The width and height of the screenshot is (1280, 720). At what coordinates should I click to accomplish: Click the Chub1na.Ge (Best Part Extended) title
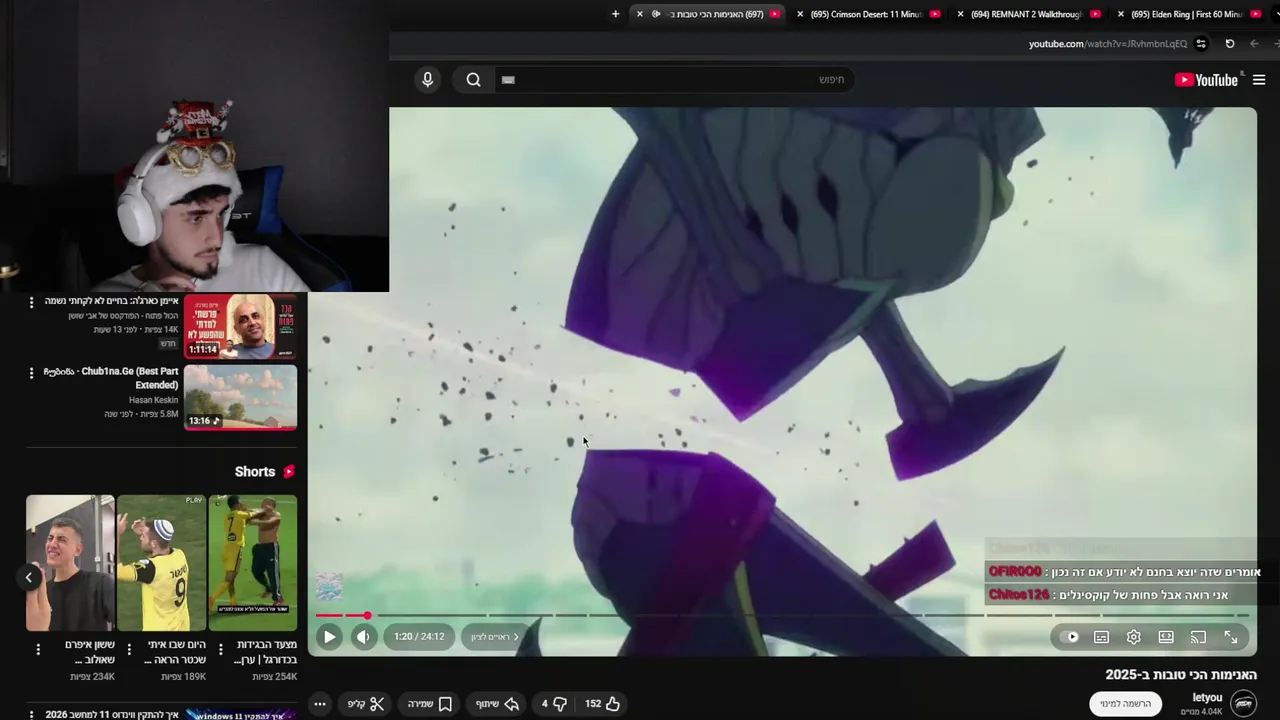click(x=111, y=378)
